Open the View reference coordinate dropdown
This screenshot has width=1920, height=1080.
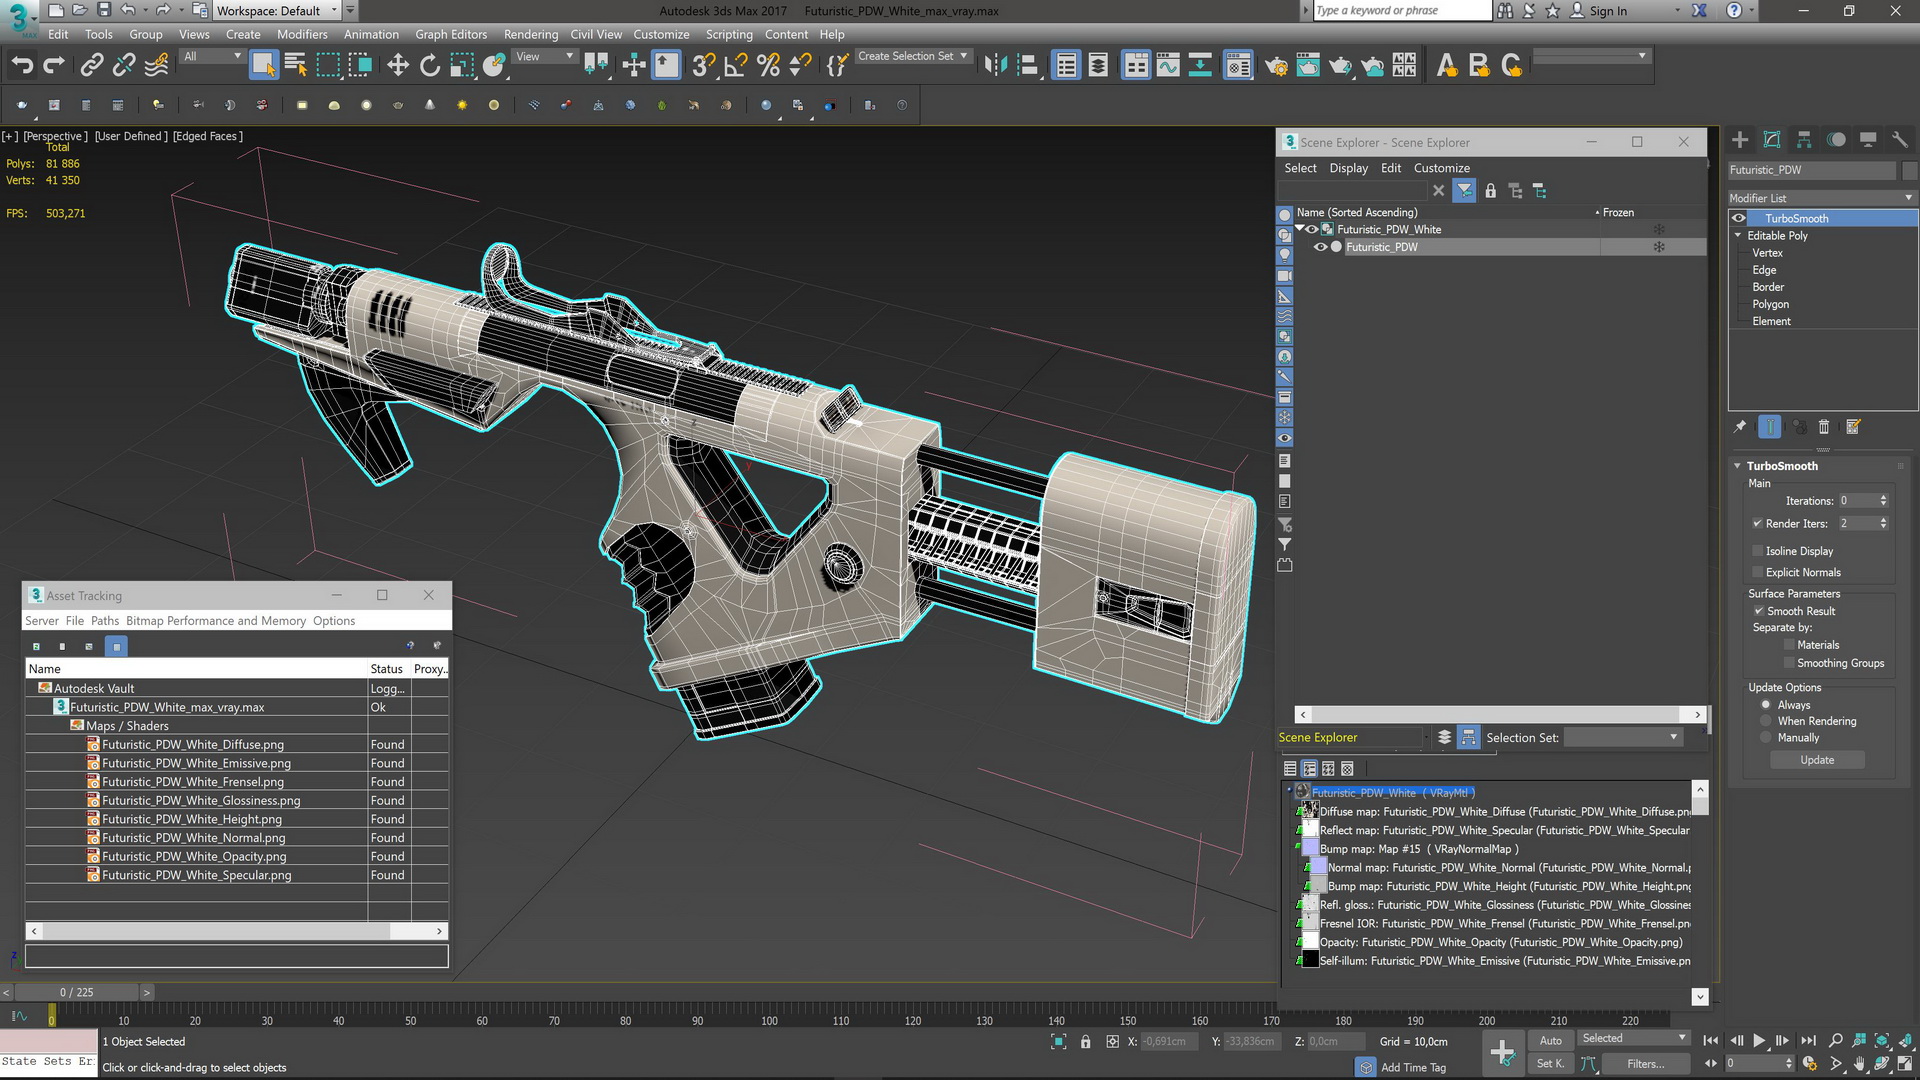coord(544,57)
